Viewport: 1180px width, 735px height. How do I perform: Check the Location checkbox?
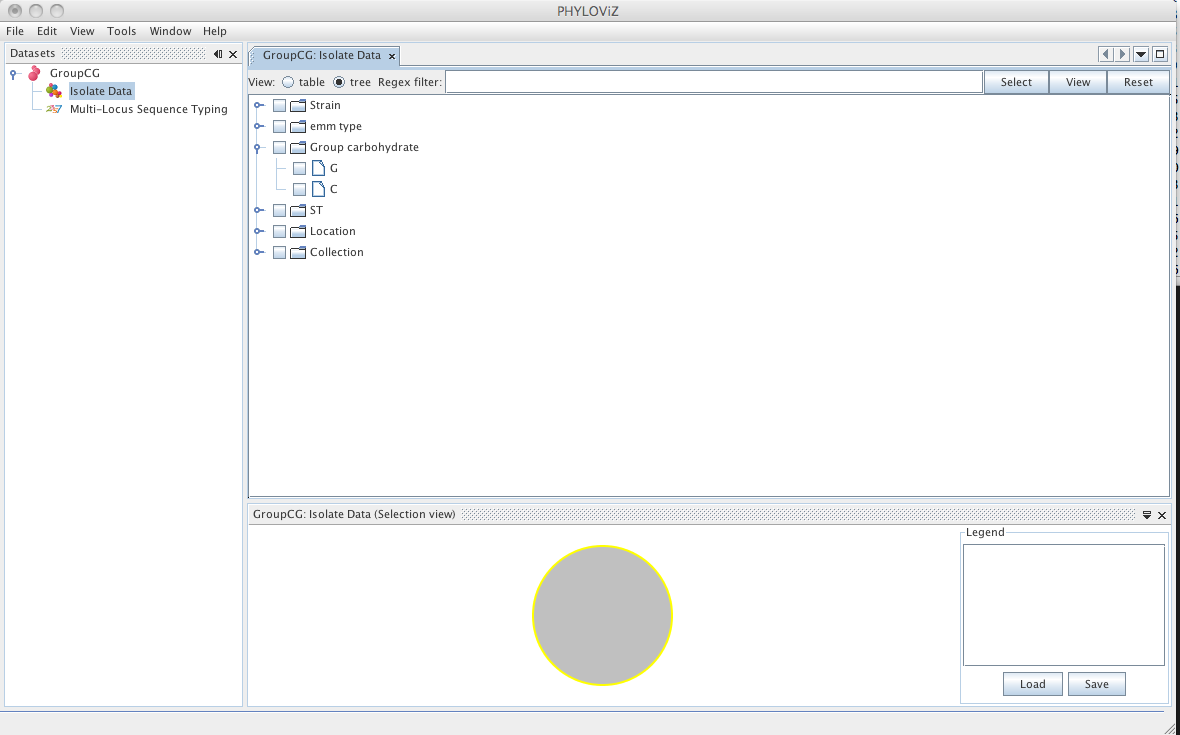pos(279,232)
